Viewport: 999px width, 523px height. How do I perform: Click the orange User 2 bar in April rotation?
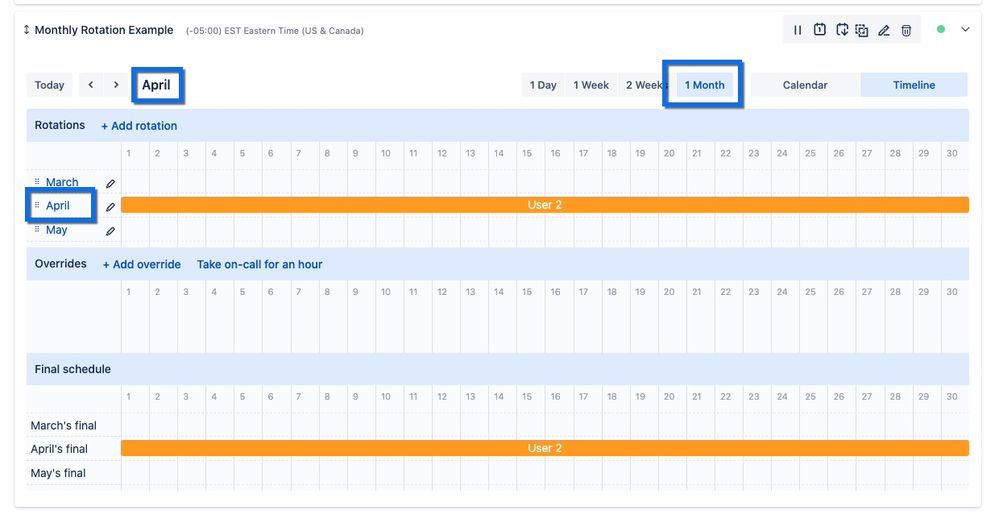545,204
